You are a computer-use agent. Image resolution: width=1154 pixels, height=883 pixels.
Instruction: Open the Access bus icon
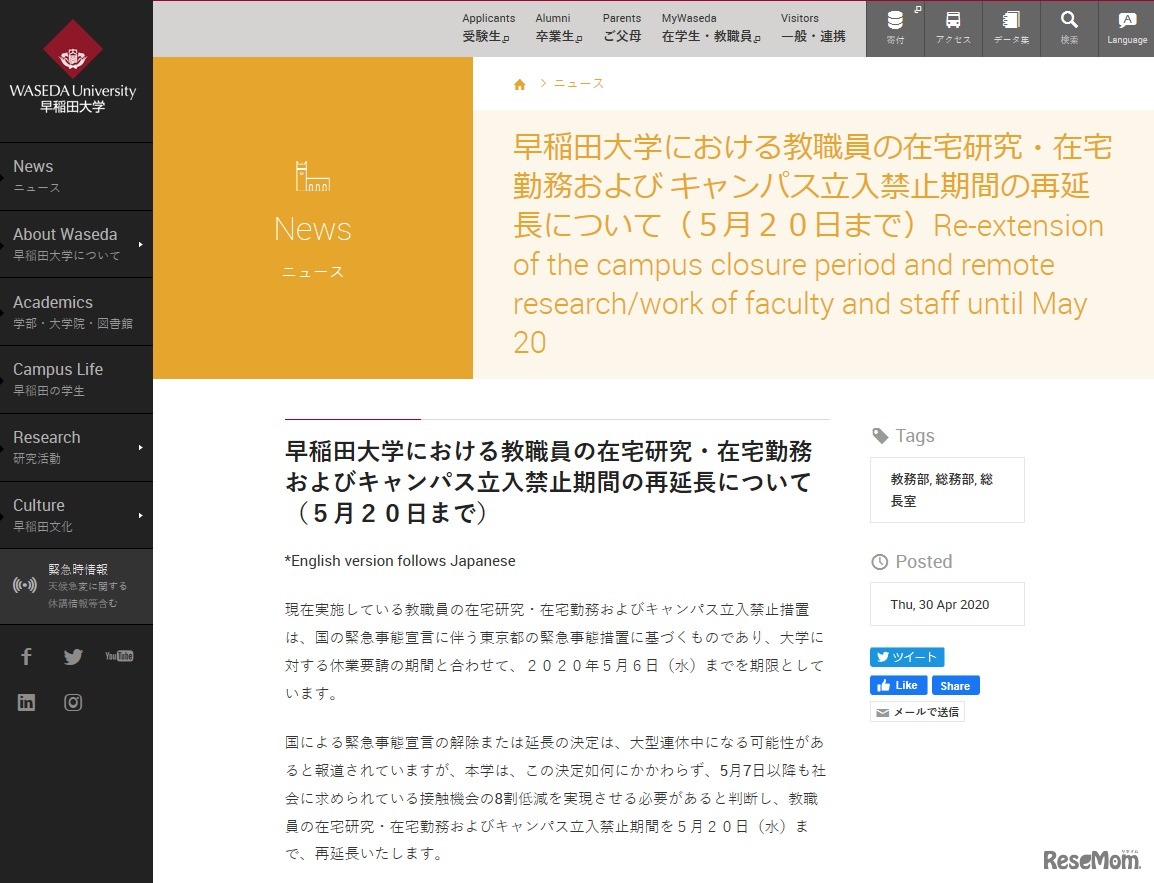click(953, 22)
